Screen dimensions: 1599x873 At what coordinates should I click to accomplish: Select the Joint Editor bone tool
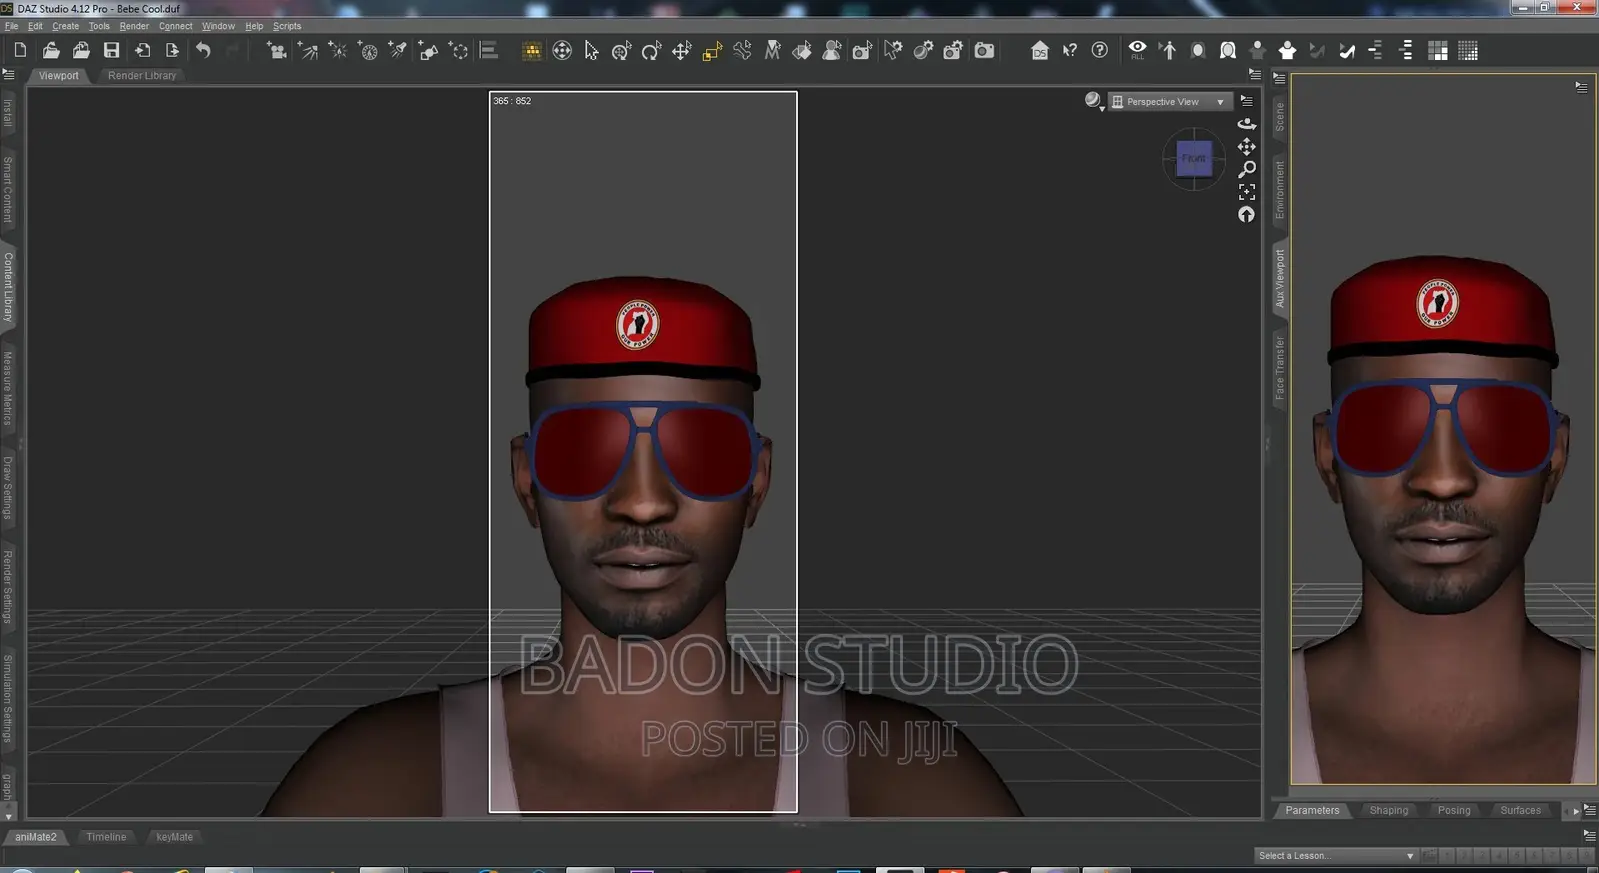[x=742, y=50]
